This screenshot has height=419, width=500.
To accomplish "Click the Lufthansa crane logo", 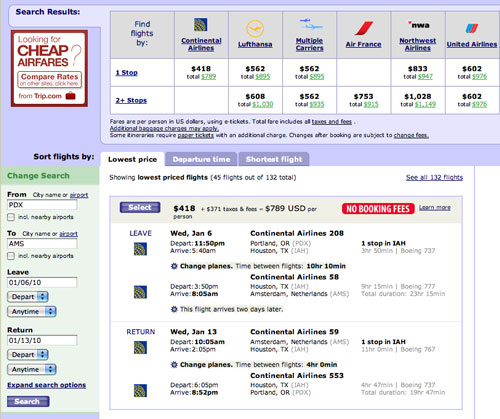I will coord(255,29).
